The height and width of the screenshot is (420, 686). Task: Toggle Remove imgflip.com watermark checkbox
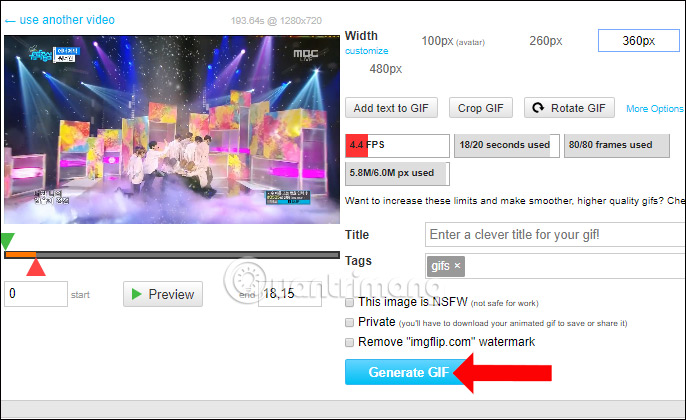(x=349, y=342)
